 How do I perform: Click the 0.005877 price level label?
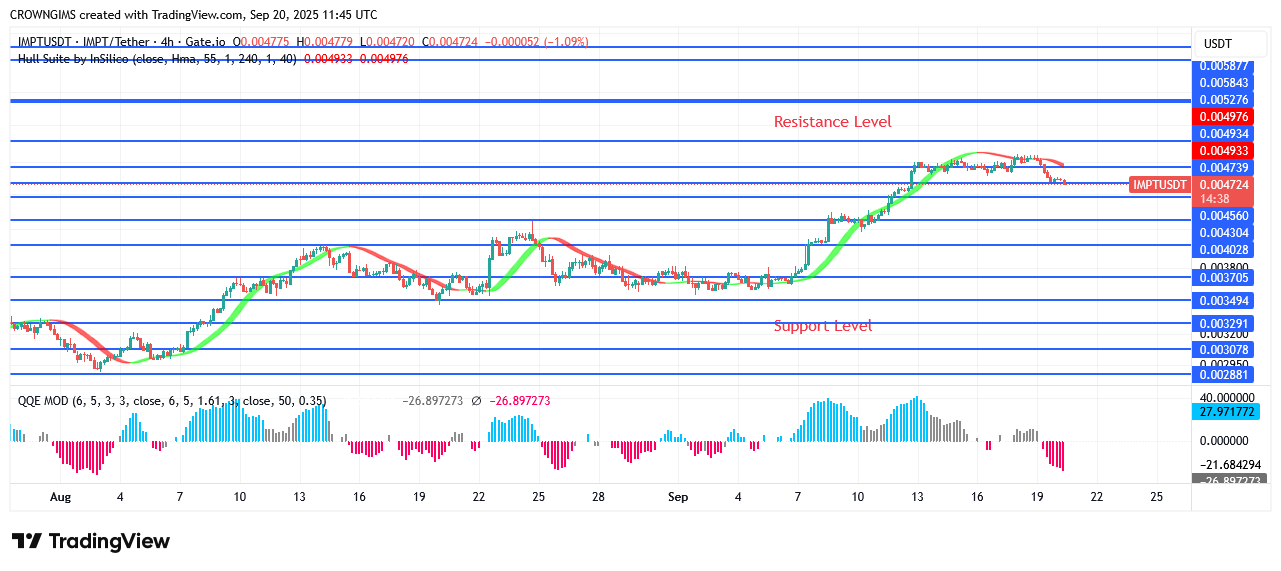(x=1223, y=66)
